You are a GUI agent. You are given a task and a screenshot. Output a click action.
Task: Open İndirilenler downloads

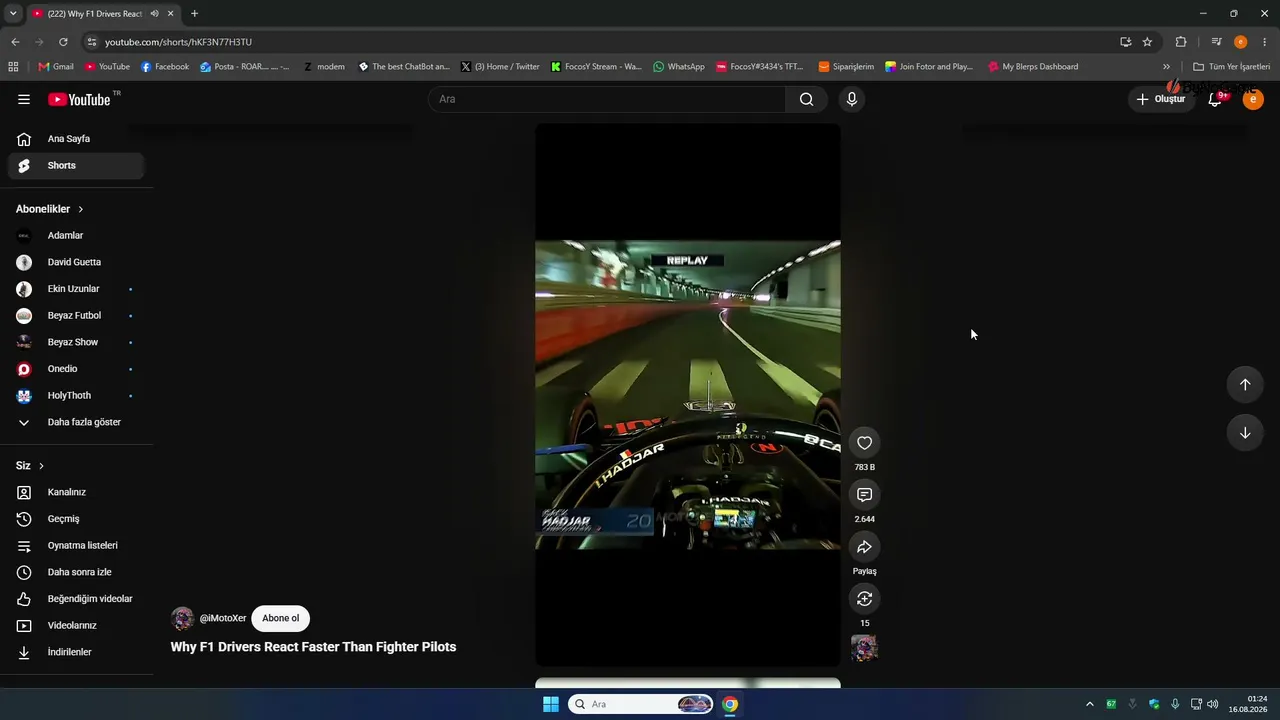click(x=76, y=652)
